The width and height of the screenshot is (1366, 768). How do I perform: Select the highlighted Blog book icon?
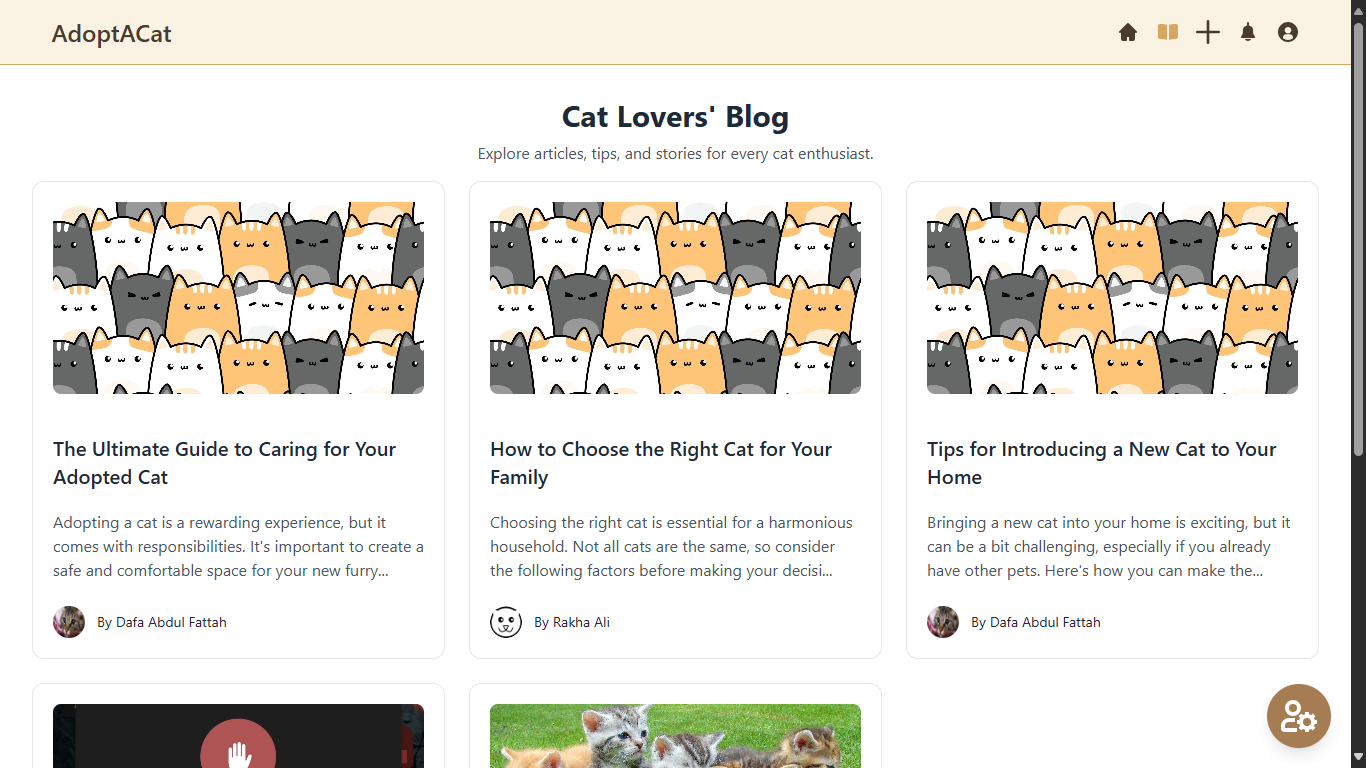1167,32
